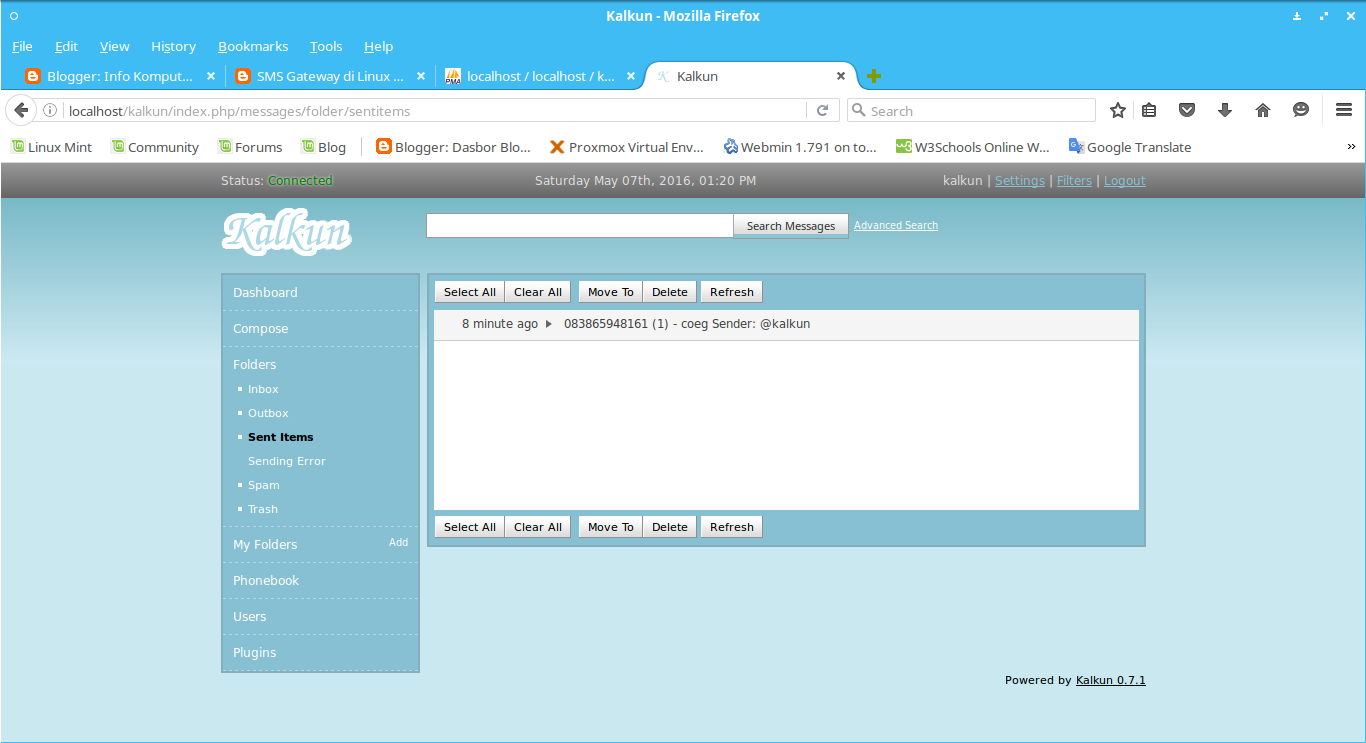
Task: Open the W3Schools Online bookmark
Action: tap(973, 147)
